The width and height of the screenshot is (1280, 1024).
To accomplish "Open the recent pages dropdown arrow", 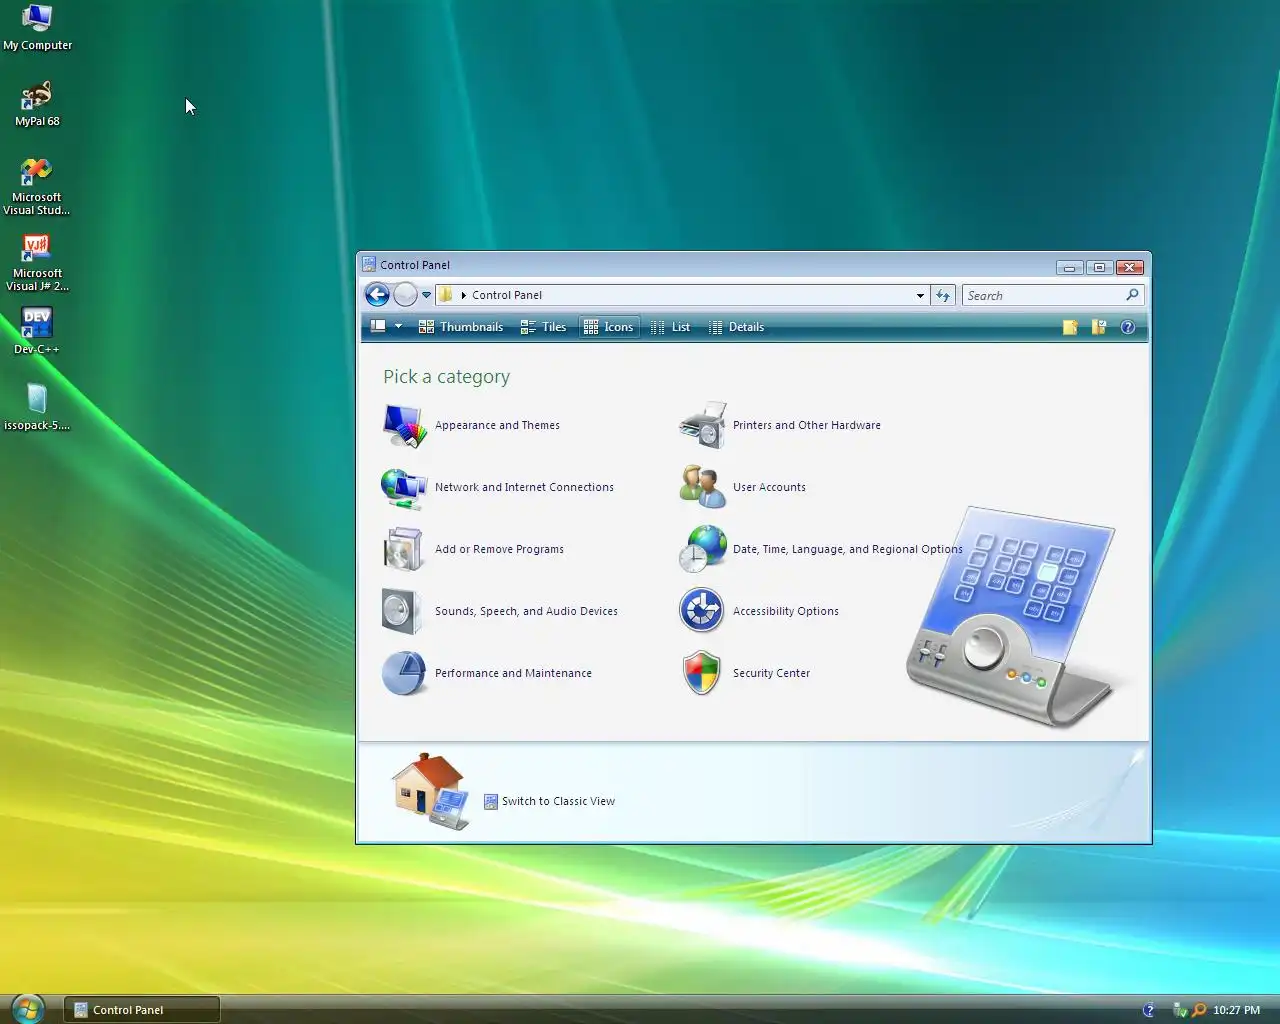I will tap(426, 295).
